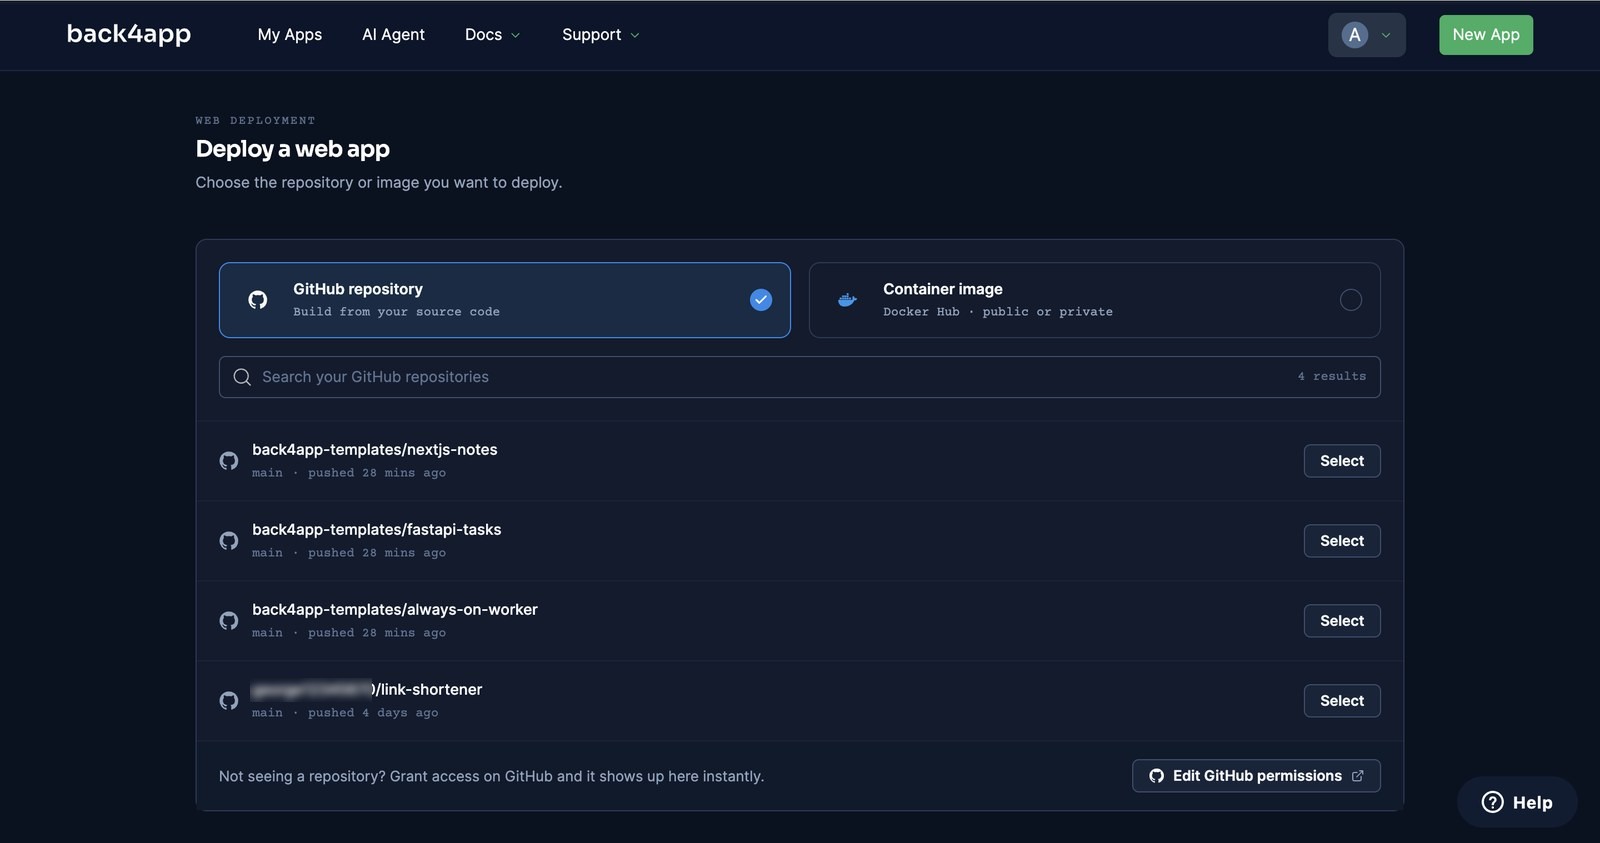The width and height of the screenshot is (1600, 843).
Task: Click 'pushed 4 days ago' text
Action: point(373,713)
